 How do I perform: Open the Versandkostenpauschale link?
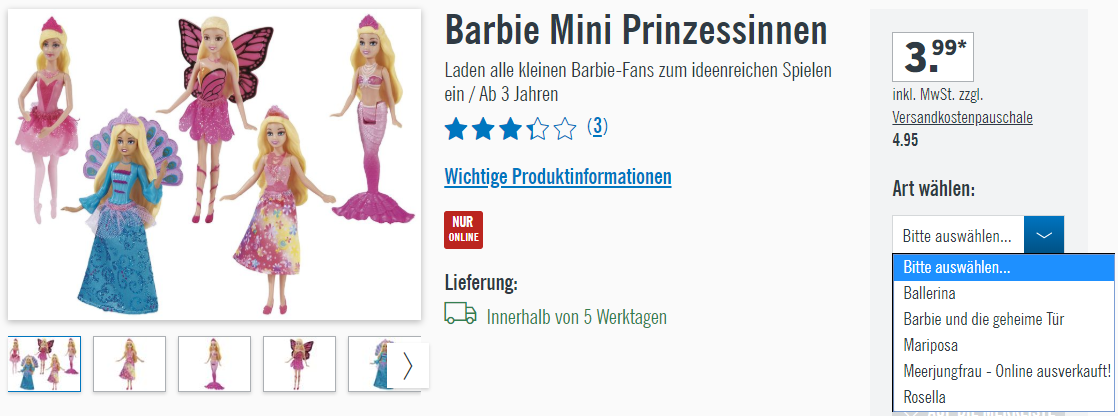(x=962, y=118)
